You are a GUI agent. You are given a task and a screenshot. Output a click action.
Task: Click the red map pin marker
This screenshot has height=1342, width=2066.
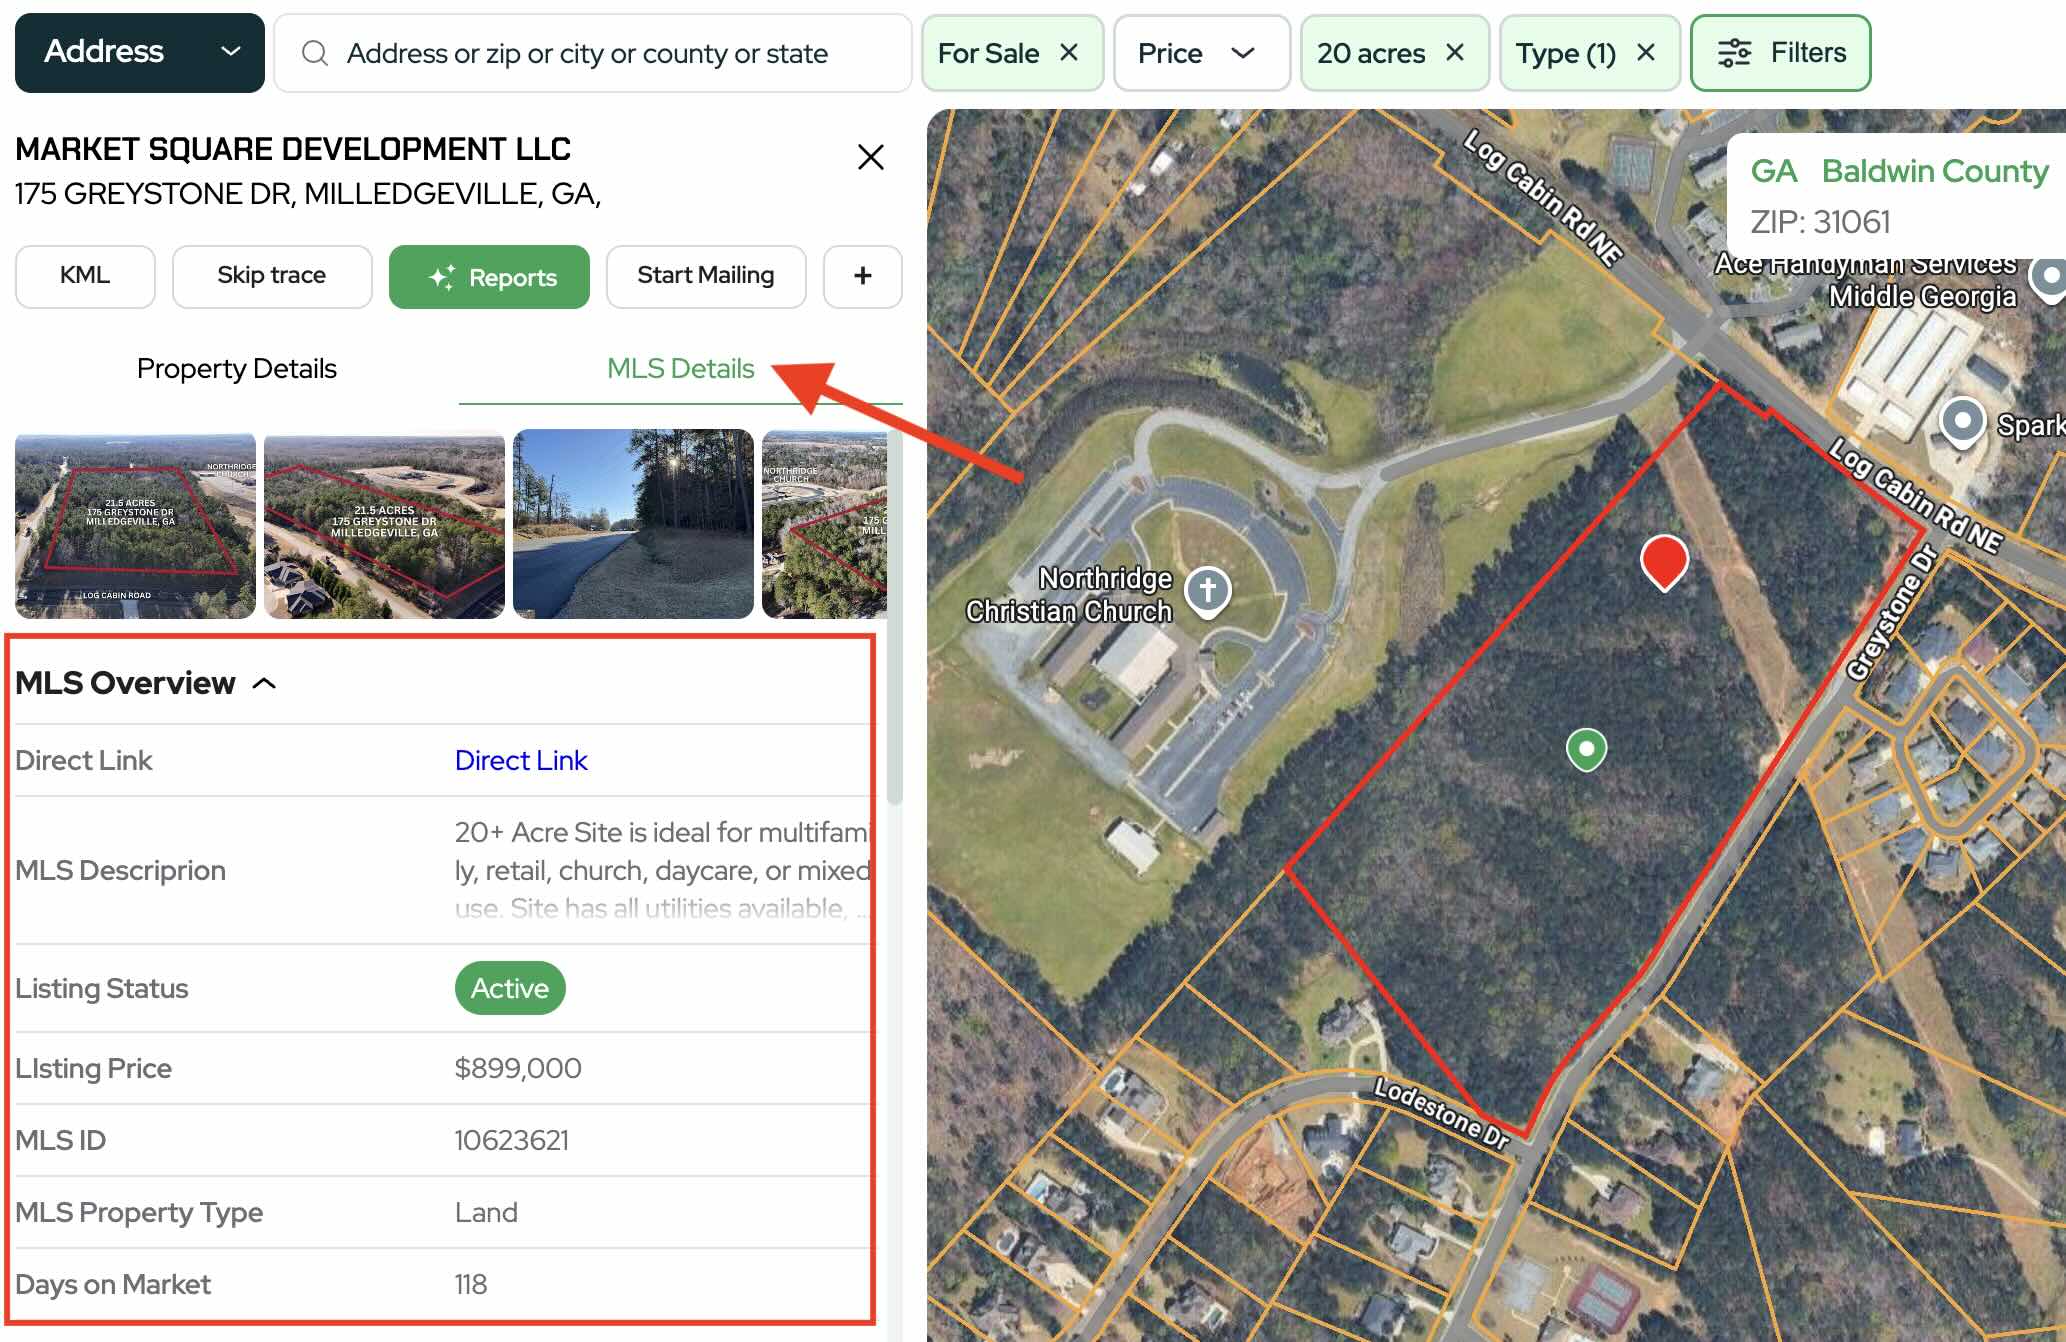coord(1664,562)
